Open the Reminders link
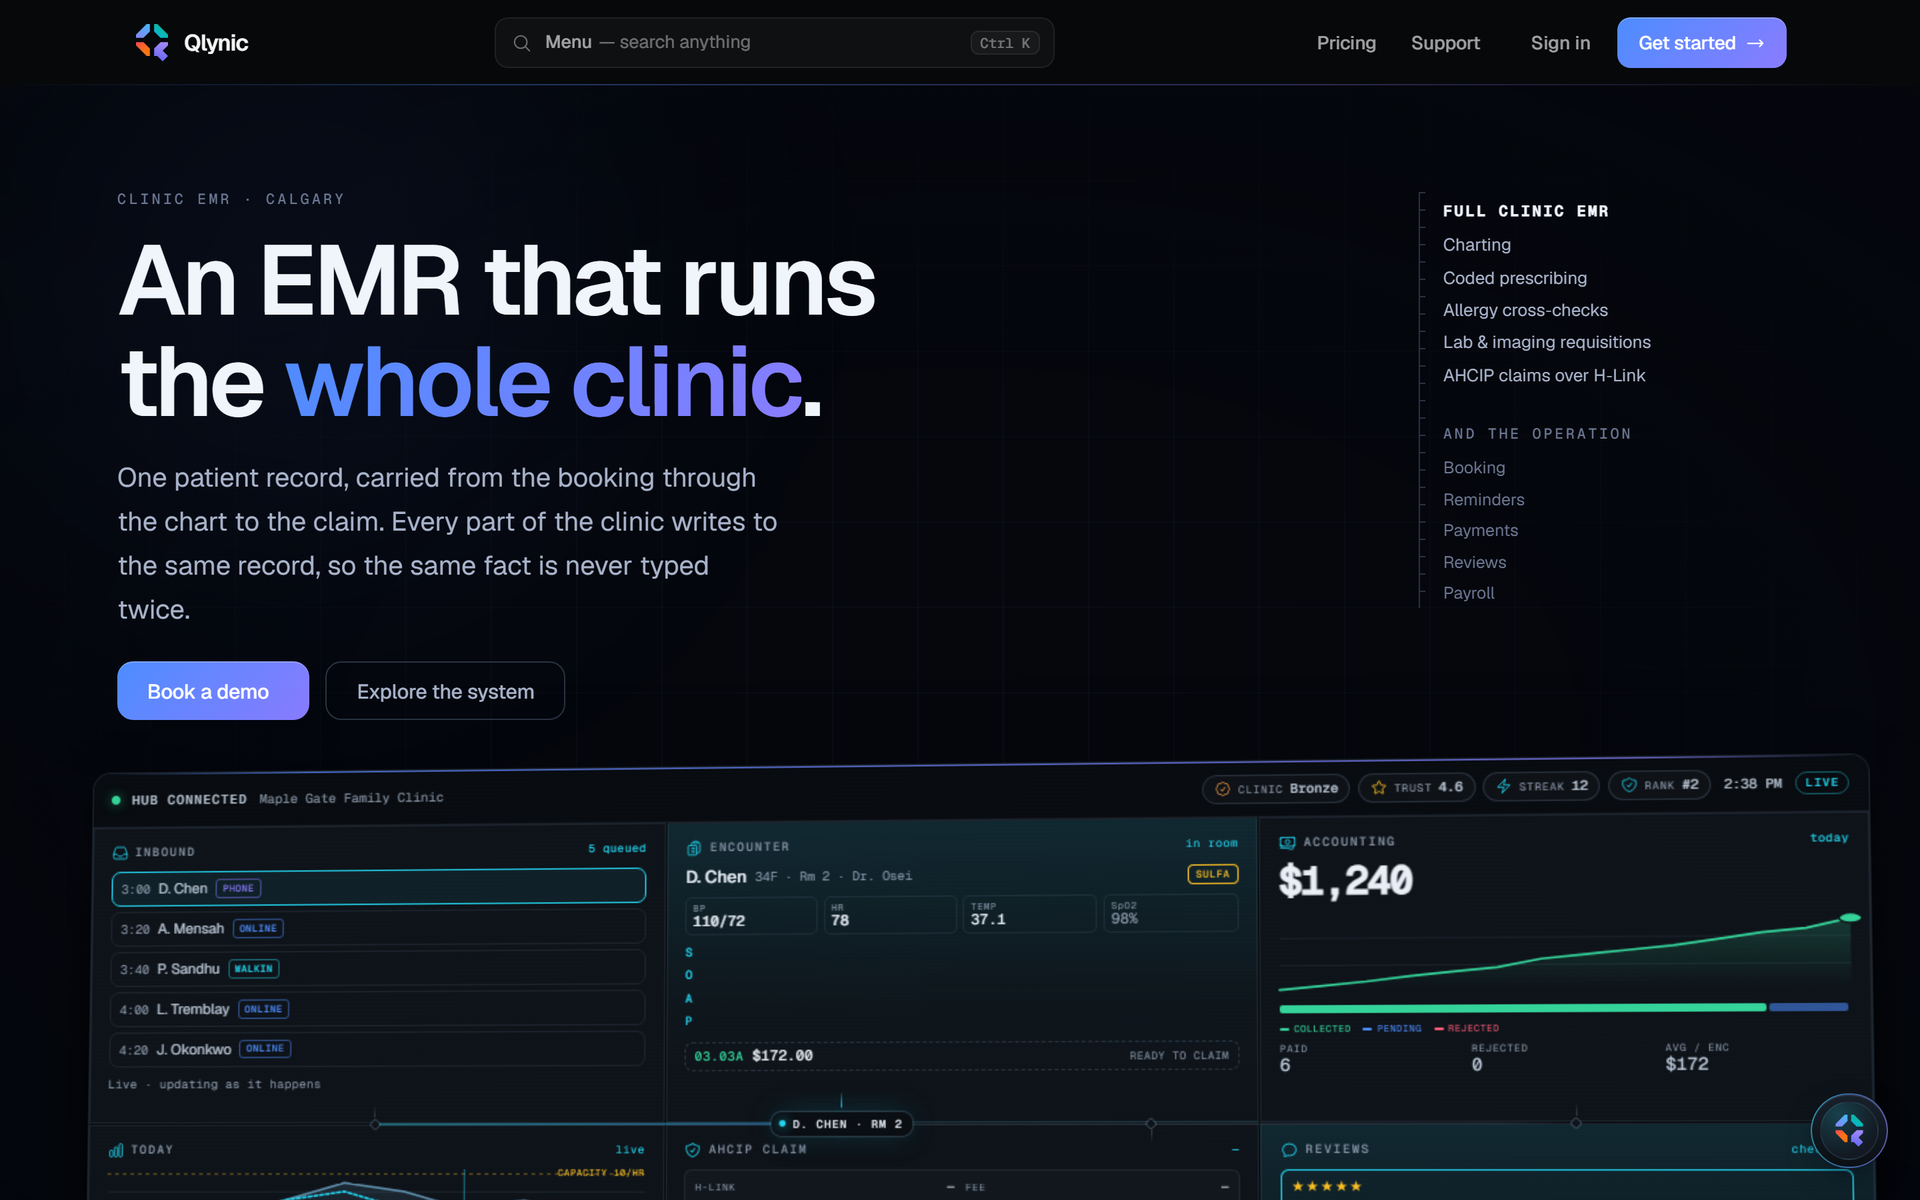Viewport: 1920px width, 1200px height. pos(1483,499)
